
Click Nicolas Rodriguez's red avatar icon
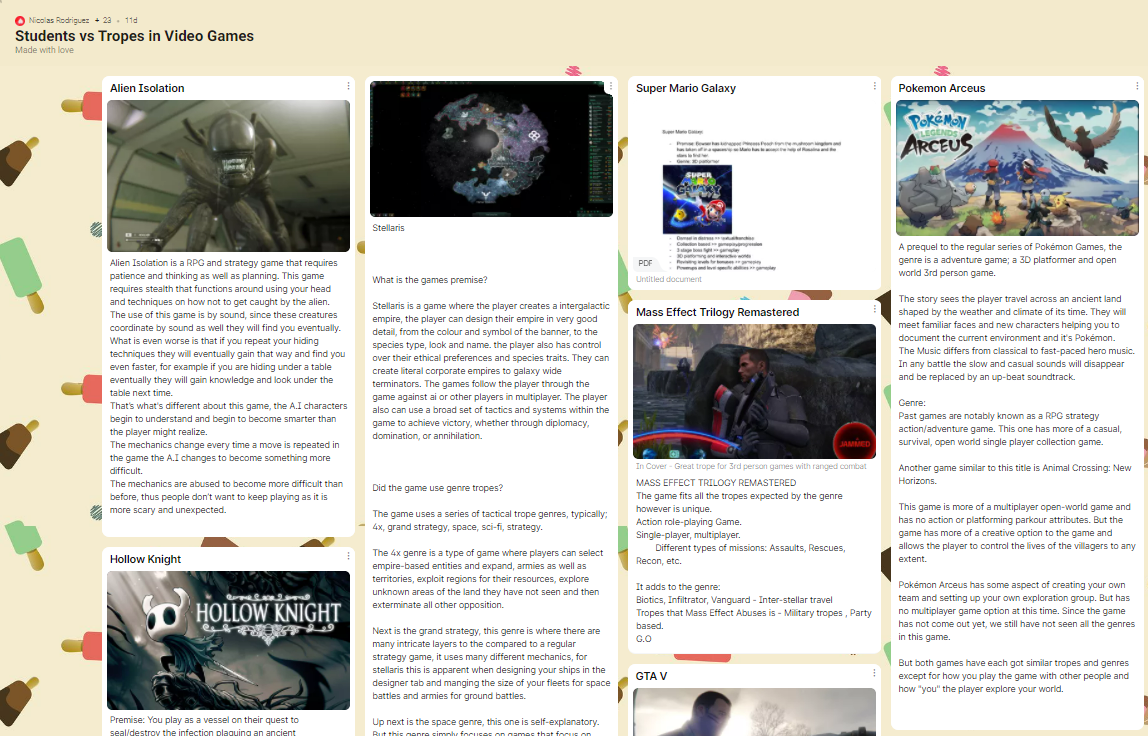coord(20,21)
